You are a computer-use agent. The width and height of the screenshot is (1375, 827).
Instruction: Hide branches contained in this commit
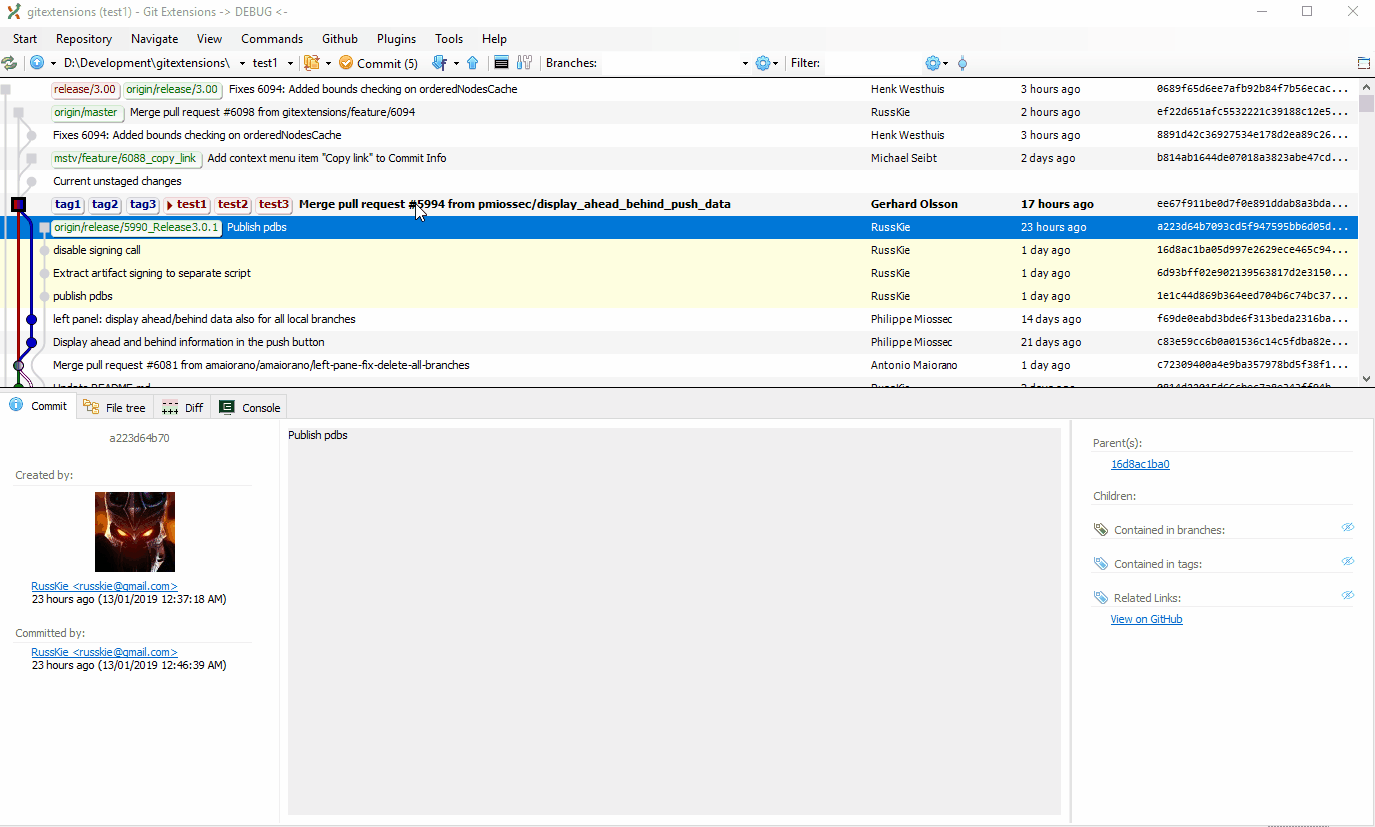[1347, 527]
